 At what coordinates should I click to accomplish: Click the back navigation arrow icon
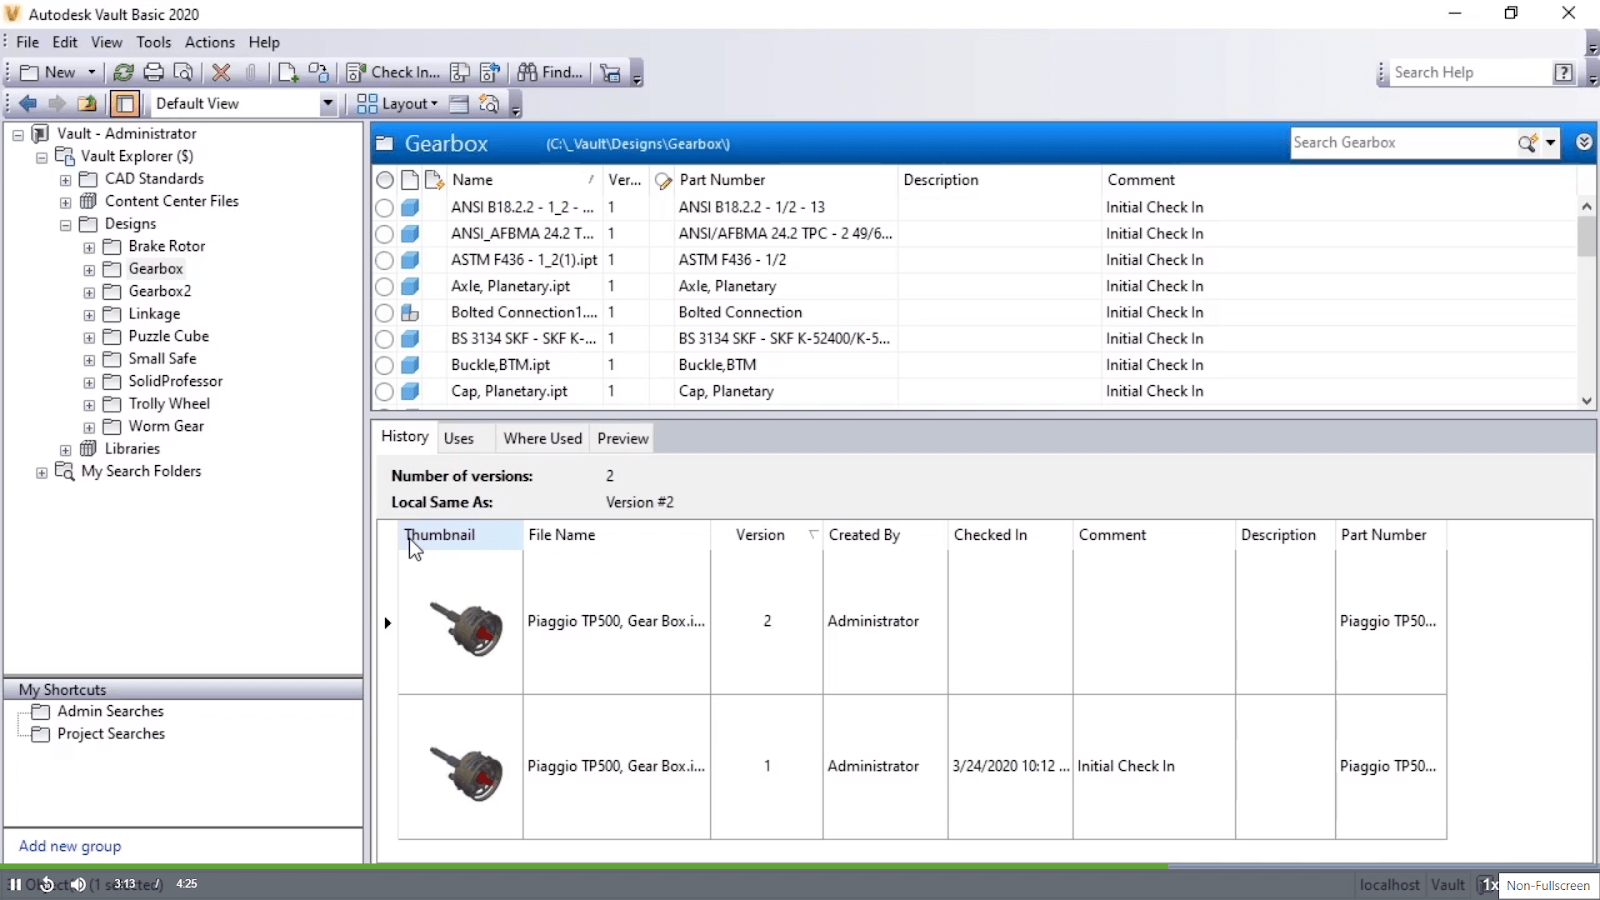coord(27,103)
